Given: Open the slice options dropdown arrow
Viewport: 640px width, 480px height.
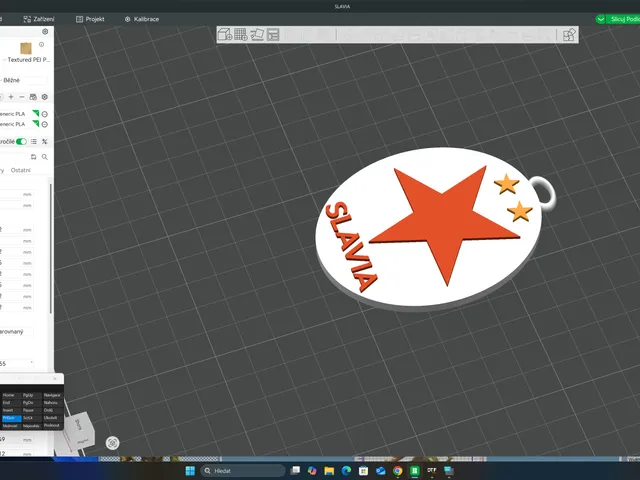Looking at the screenshot, I should 600,19.
